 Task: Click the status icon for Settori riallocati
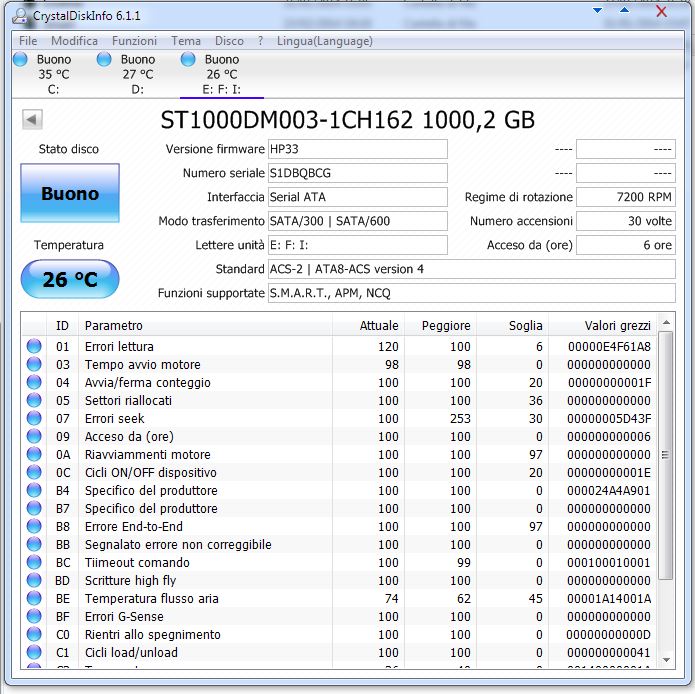coord(34,401)
